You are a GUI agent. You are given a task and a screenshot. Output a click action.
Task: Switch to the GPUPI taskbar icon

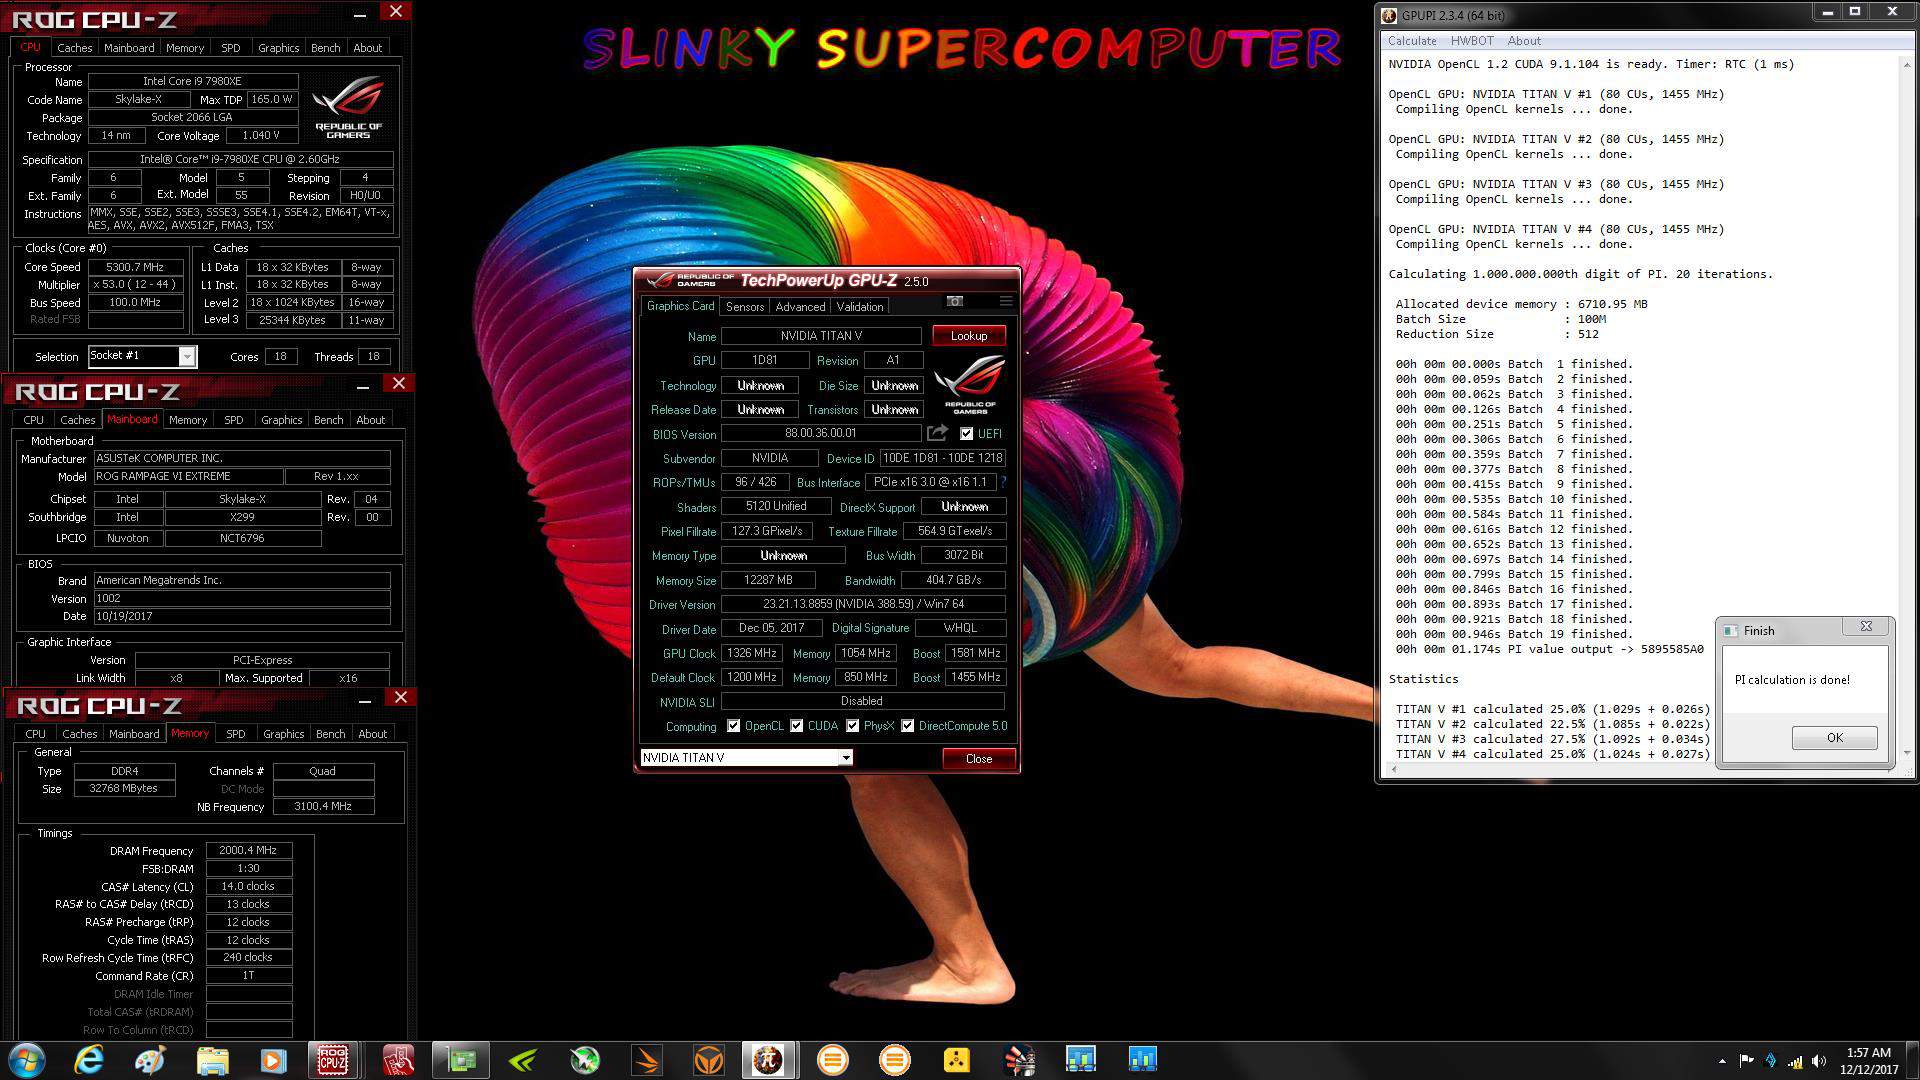769,1060
